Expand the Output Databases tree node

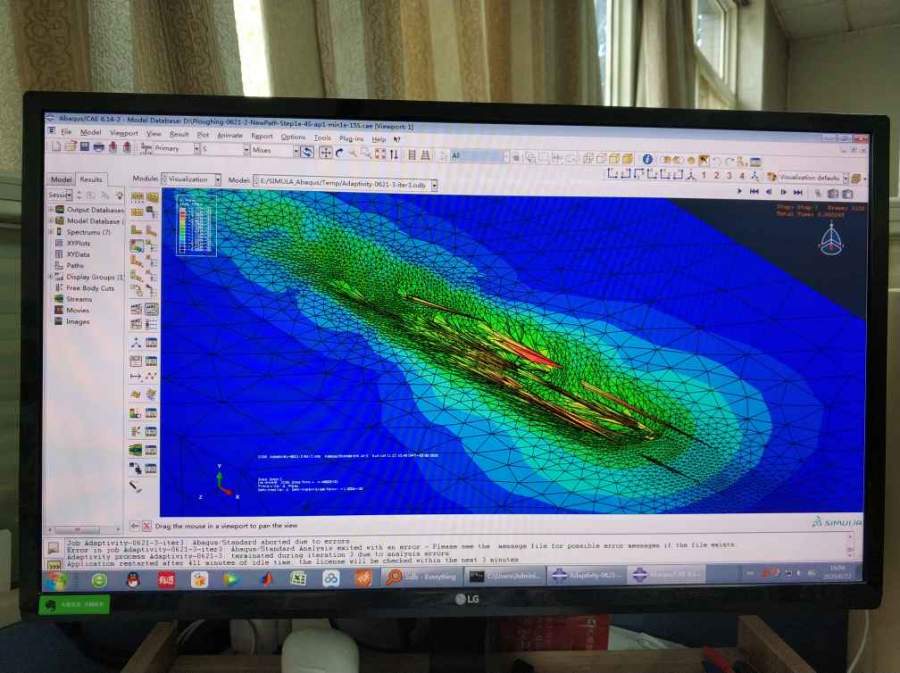tap(51, 209)
